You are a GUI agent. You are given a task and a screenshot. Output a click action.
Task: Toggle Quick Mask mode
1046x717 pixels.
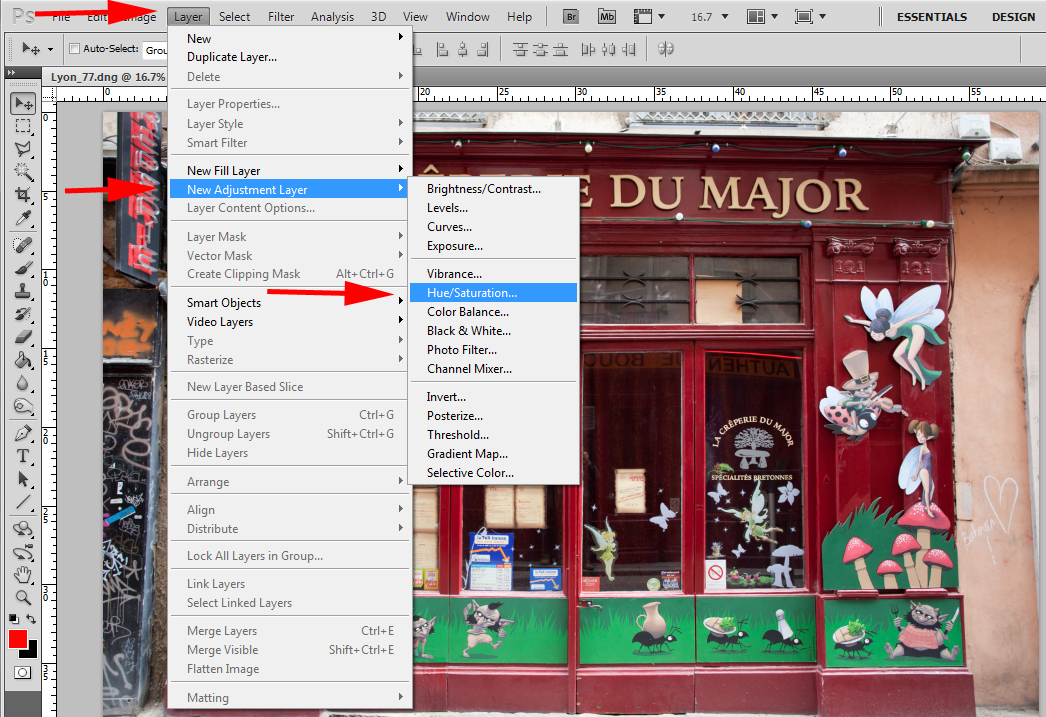[23, 672]
